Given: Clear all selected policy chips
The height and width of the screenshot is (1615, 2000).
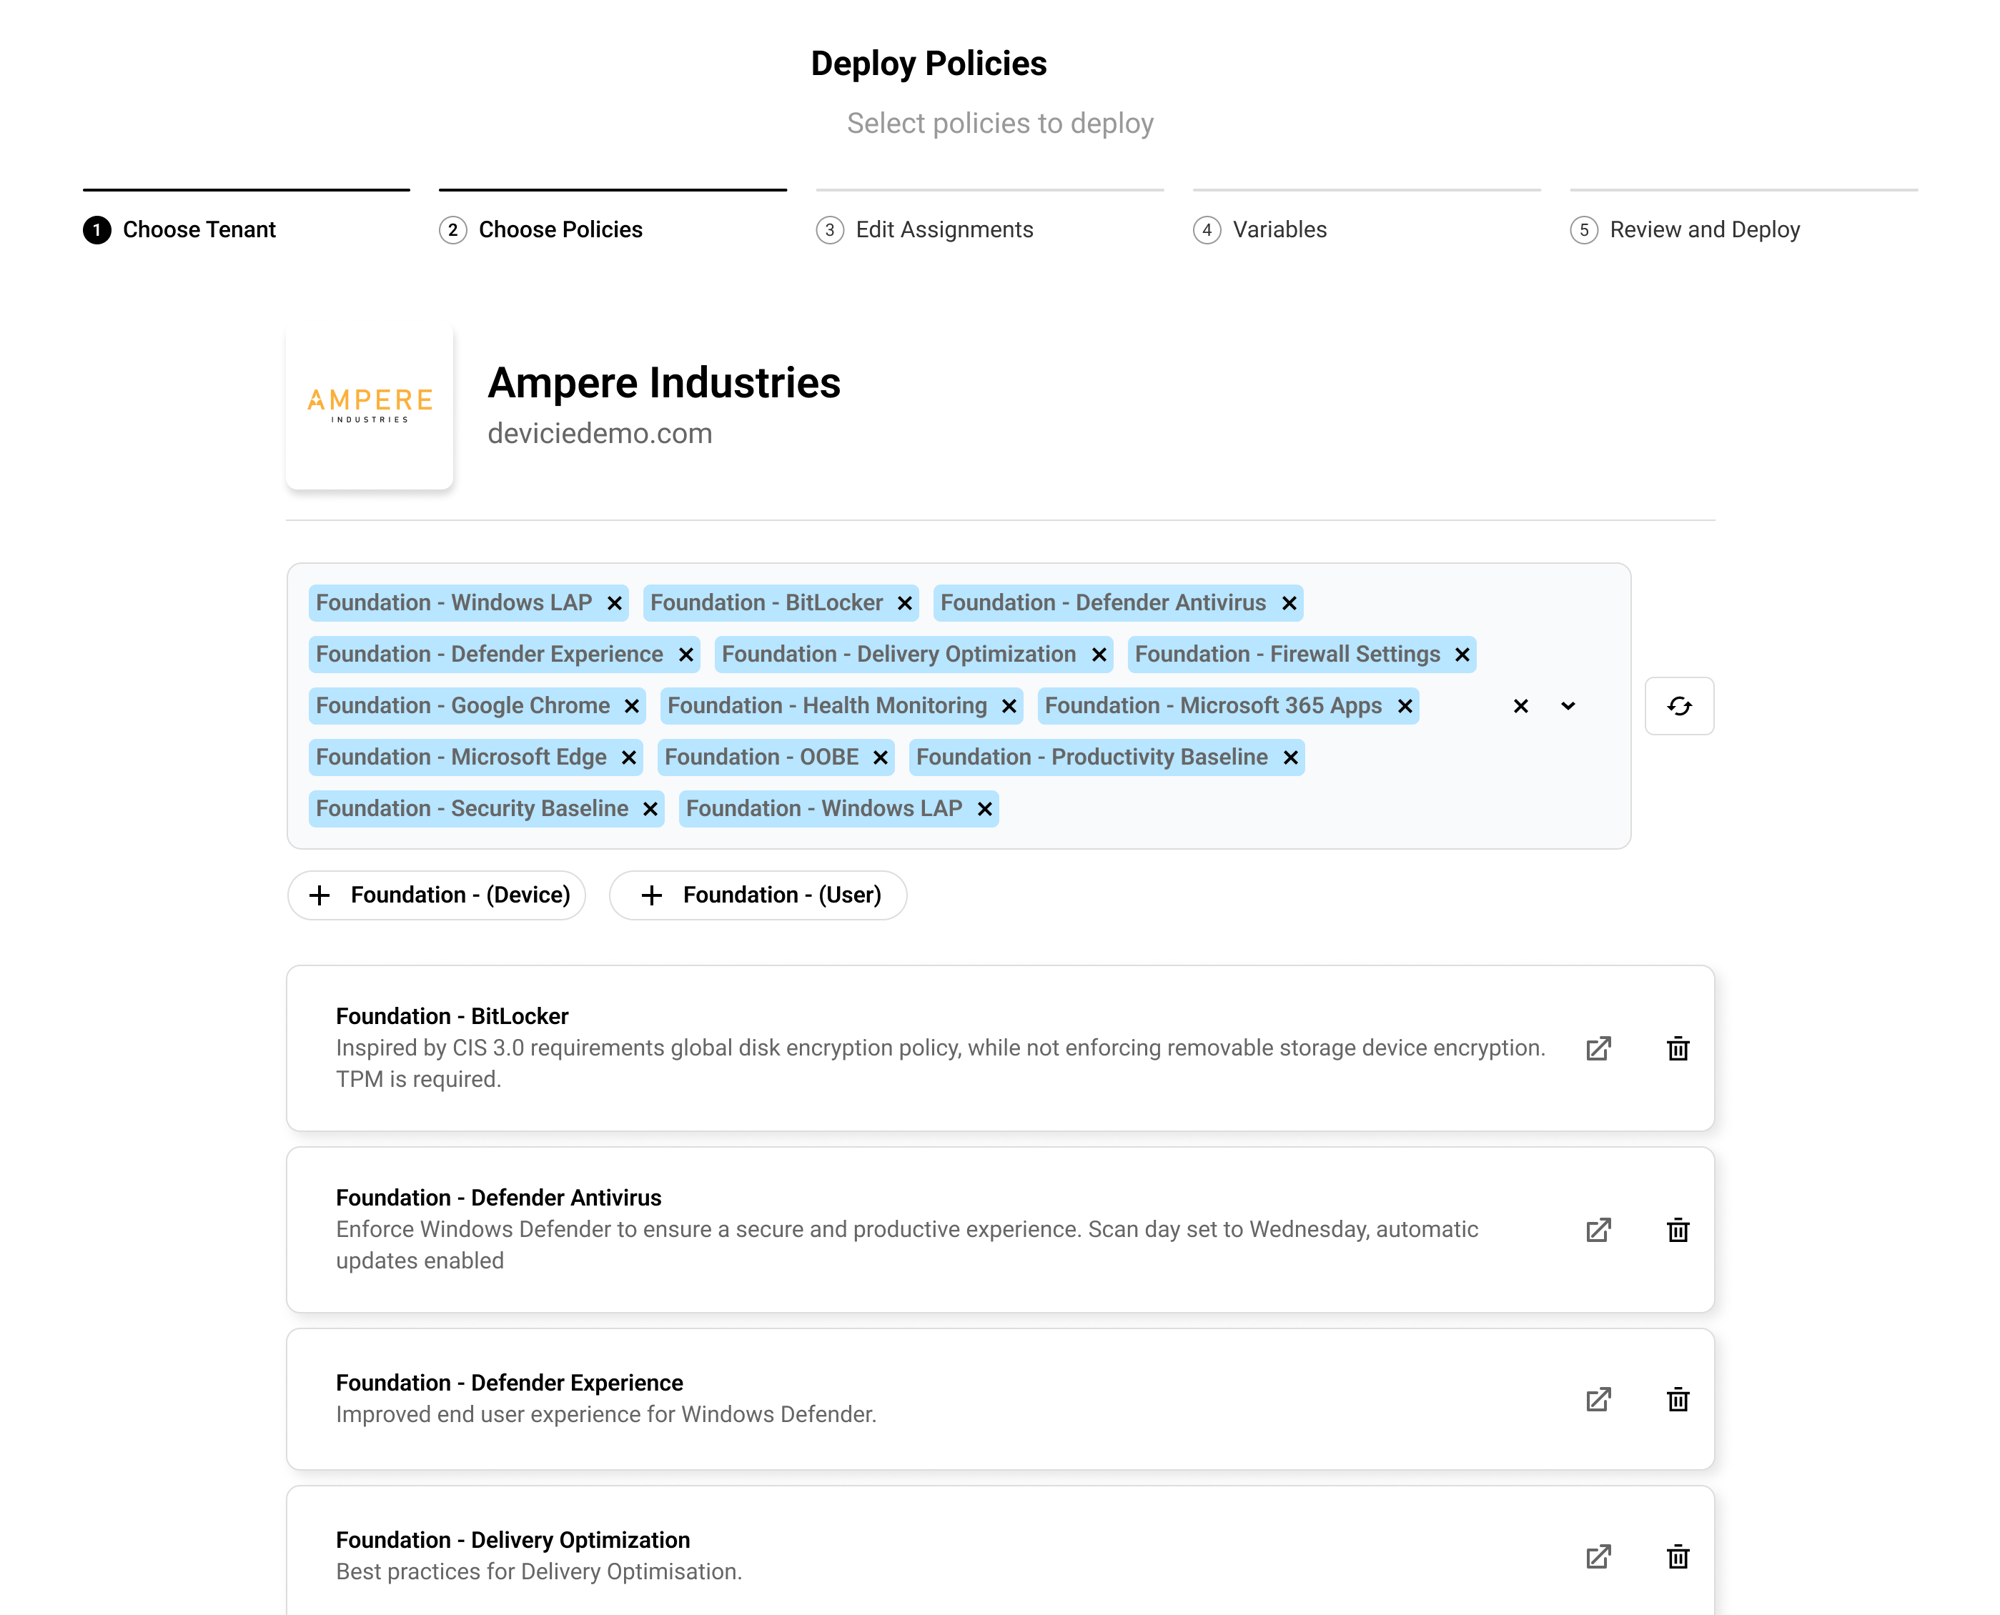Looking at the screenshot, I should (x=1520, y=705).
